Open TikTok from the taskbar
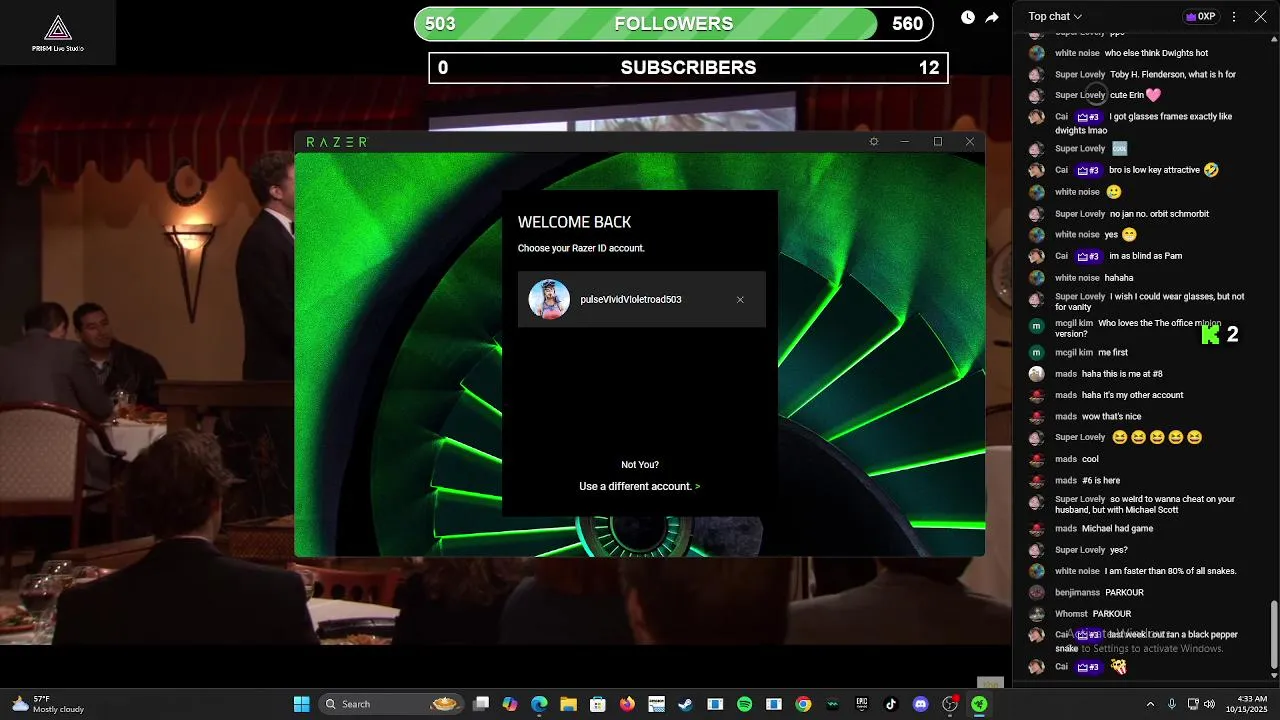 pyautogui.click(x=891, y=704)
